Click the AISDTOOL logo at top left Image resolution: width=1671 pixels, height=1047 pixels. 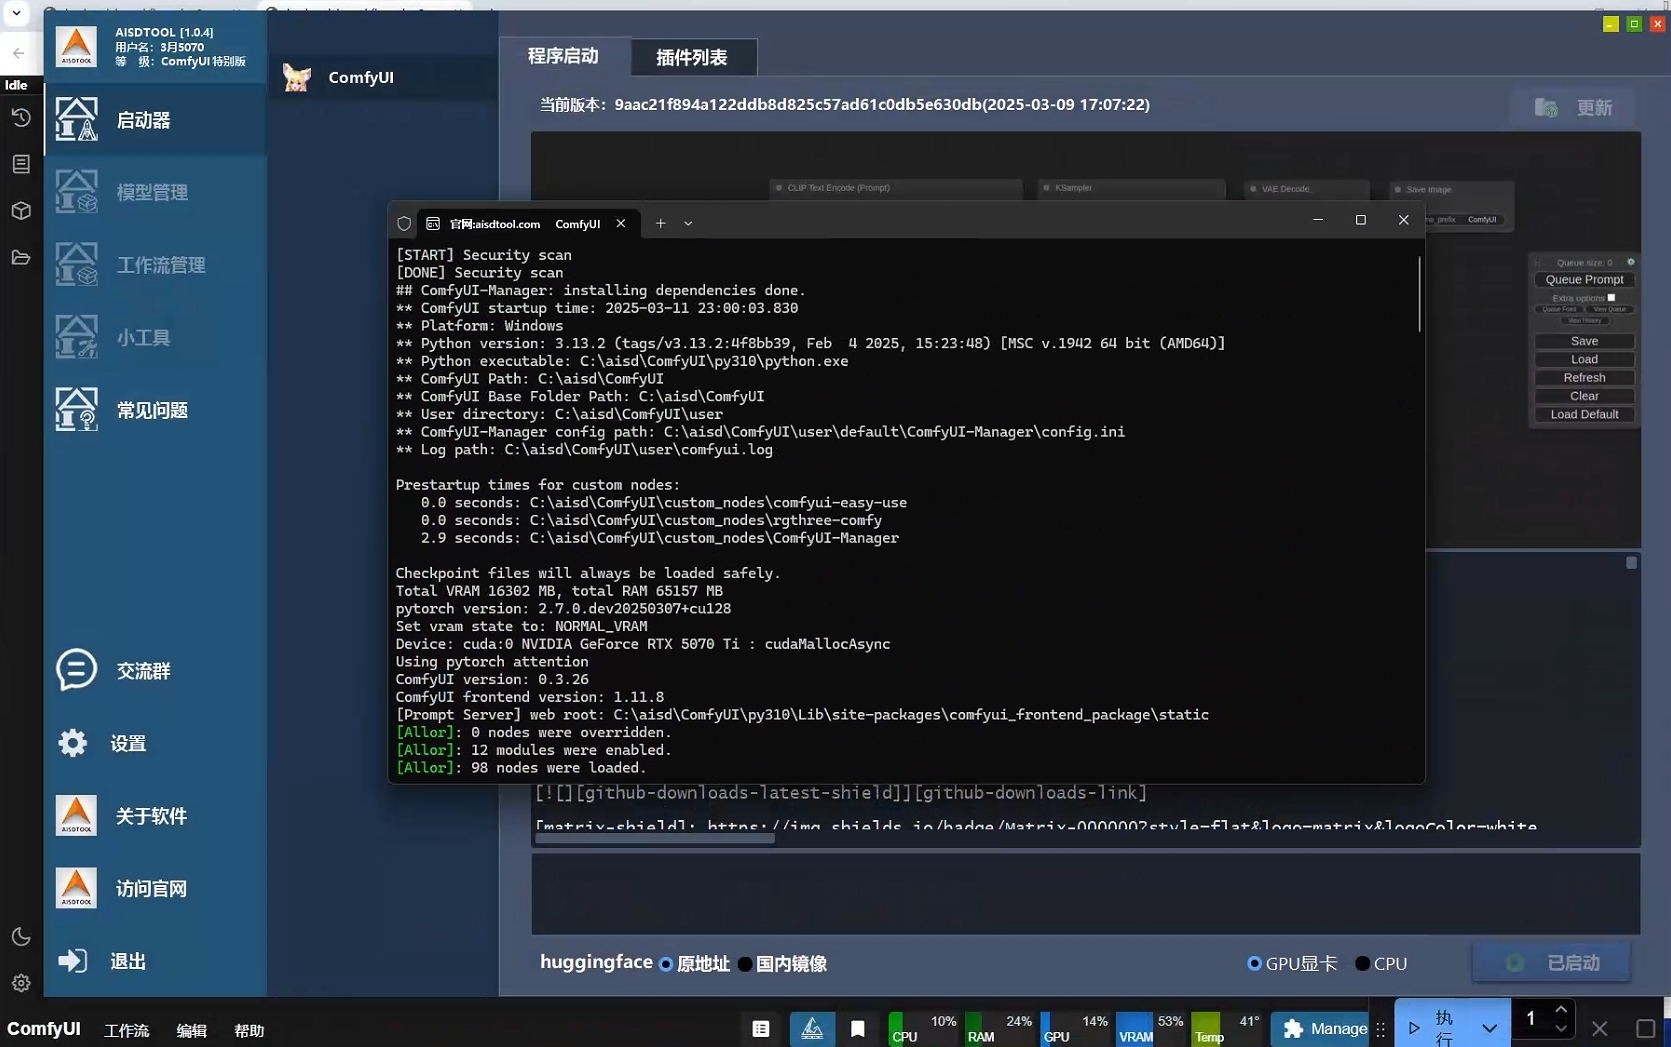click(x=76, y=46)
